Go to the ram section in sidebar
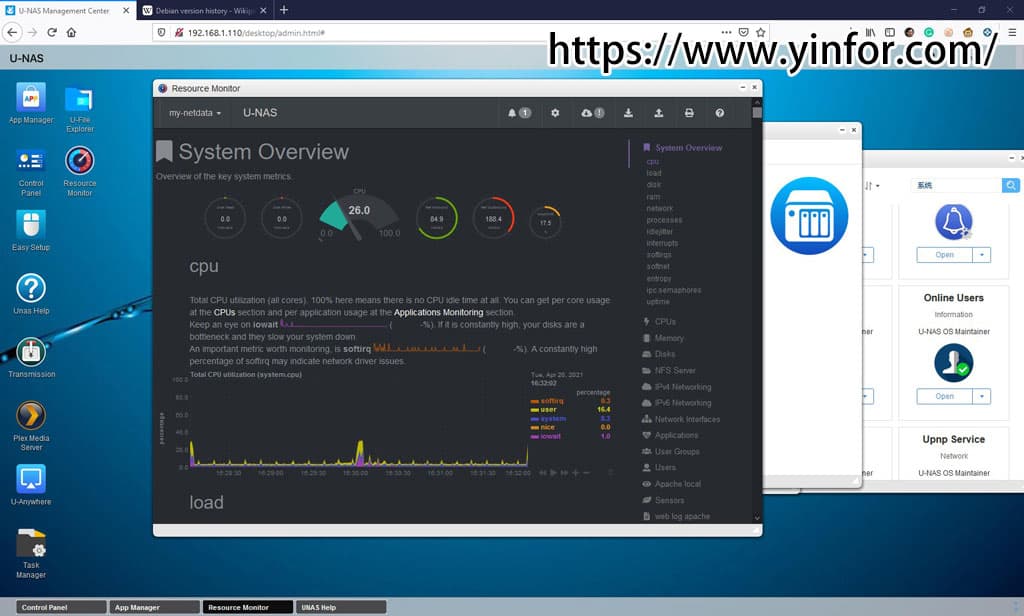The height and width of the screenshot is (616, 1024). tap(653, 197)
